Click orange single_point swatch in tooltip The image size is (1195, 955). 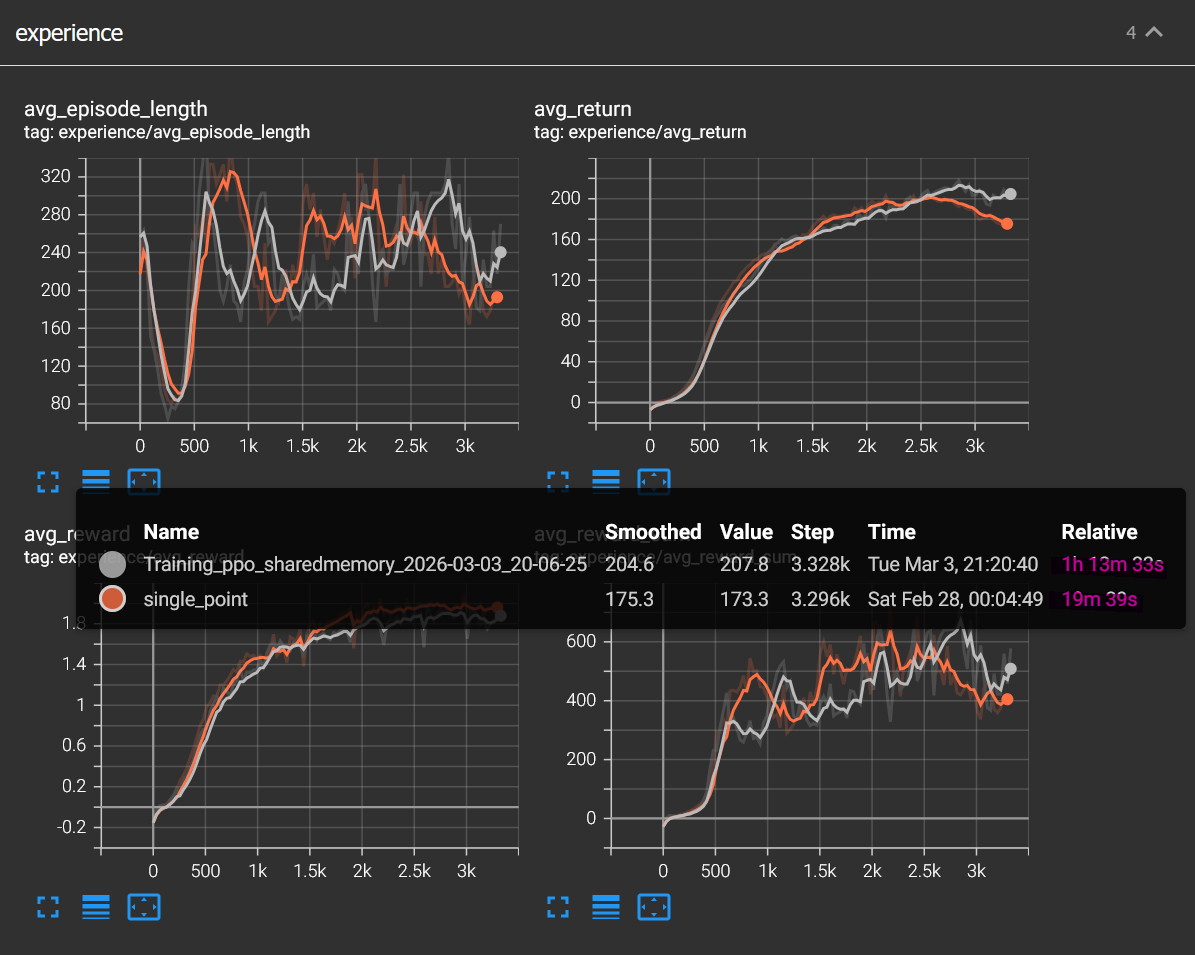(x=112, y=598)
